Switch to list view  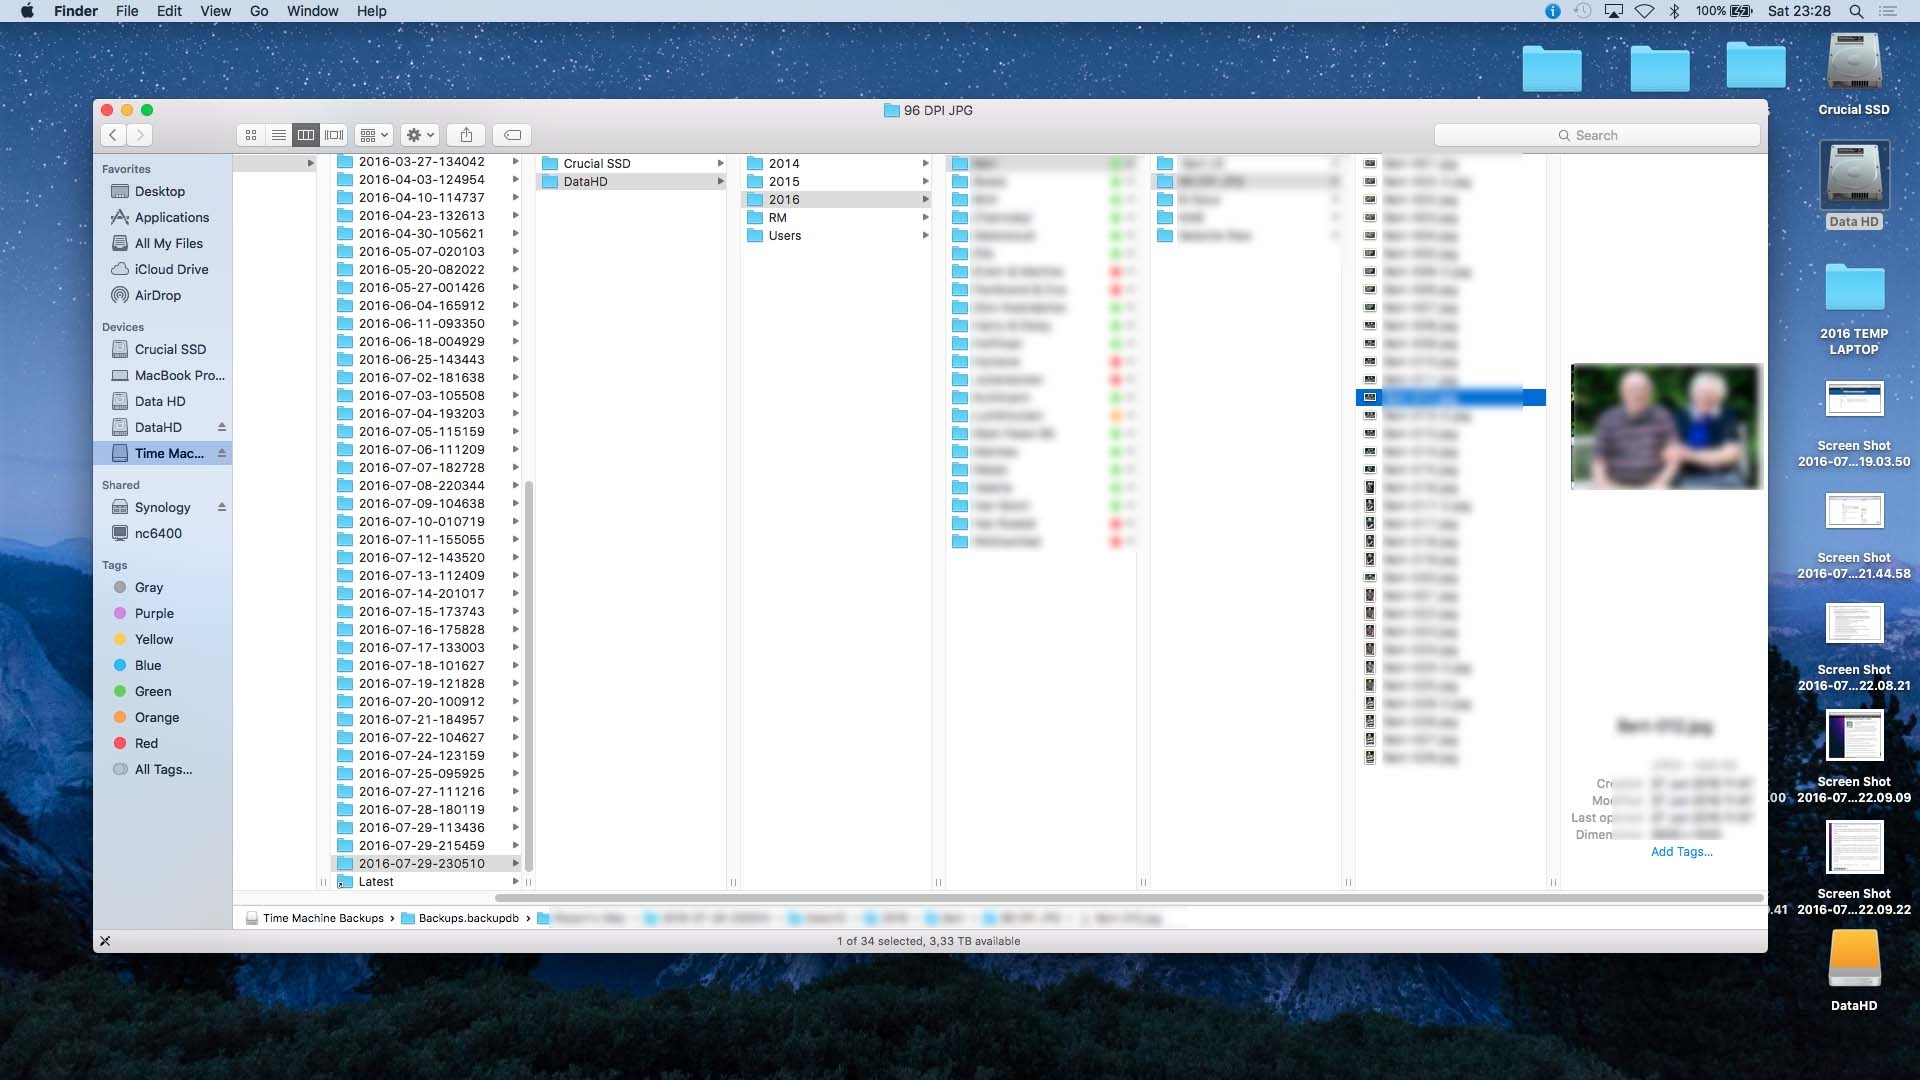point(279,135)
